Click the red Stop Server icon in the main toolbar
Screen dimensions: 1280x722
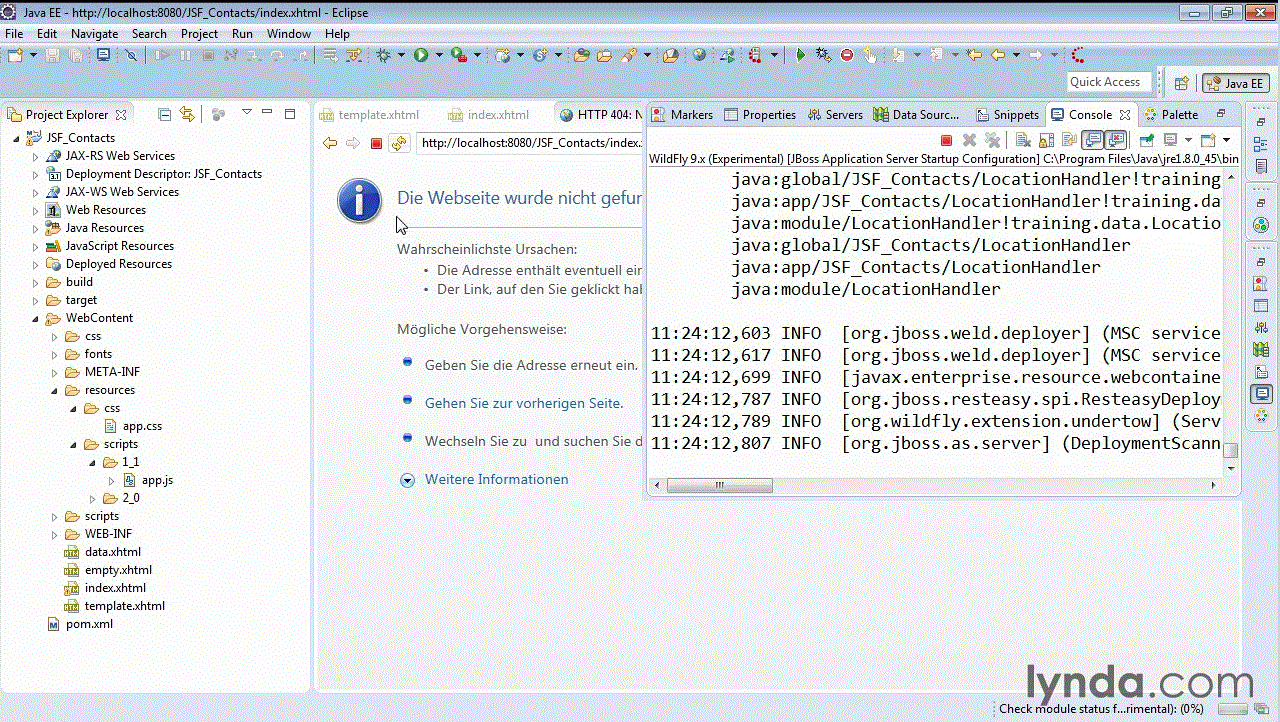point(847,55)
